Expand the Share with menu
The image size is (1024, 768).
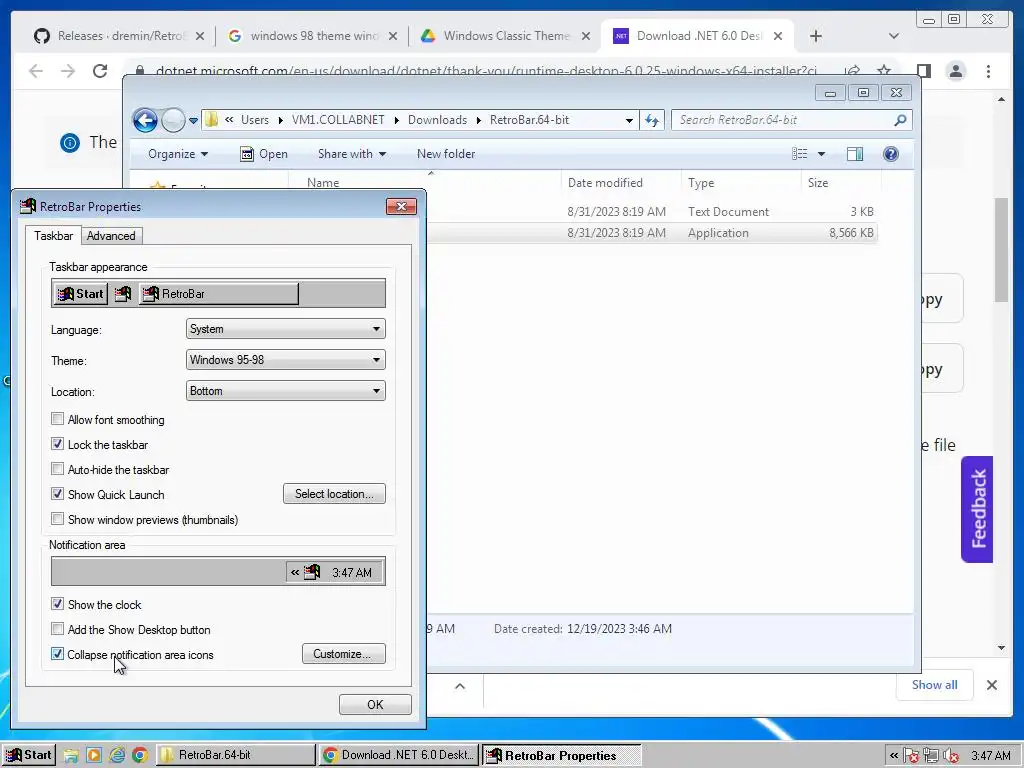click(351, 154)
